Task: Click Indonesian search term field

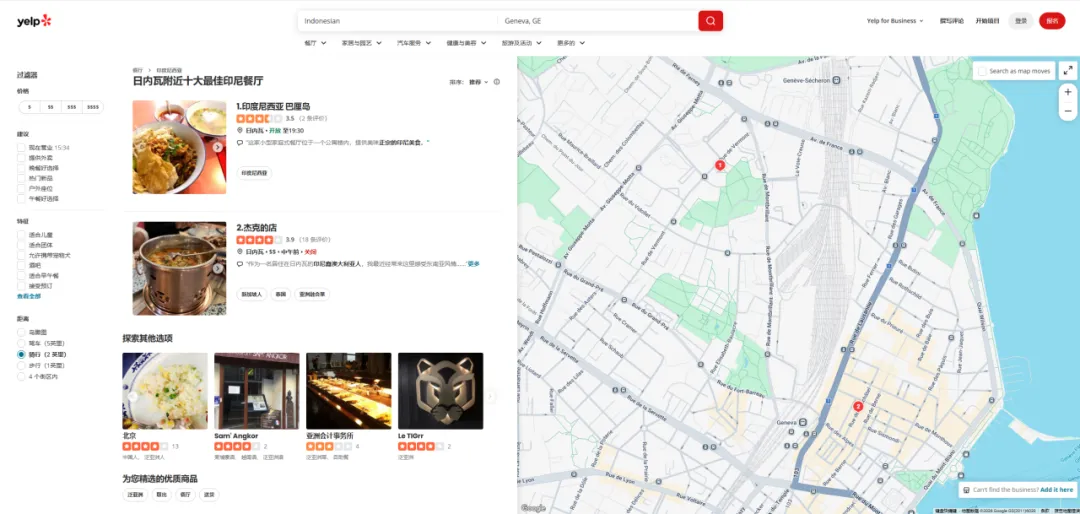Action: 397,21
